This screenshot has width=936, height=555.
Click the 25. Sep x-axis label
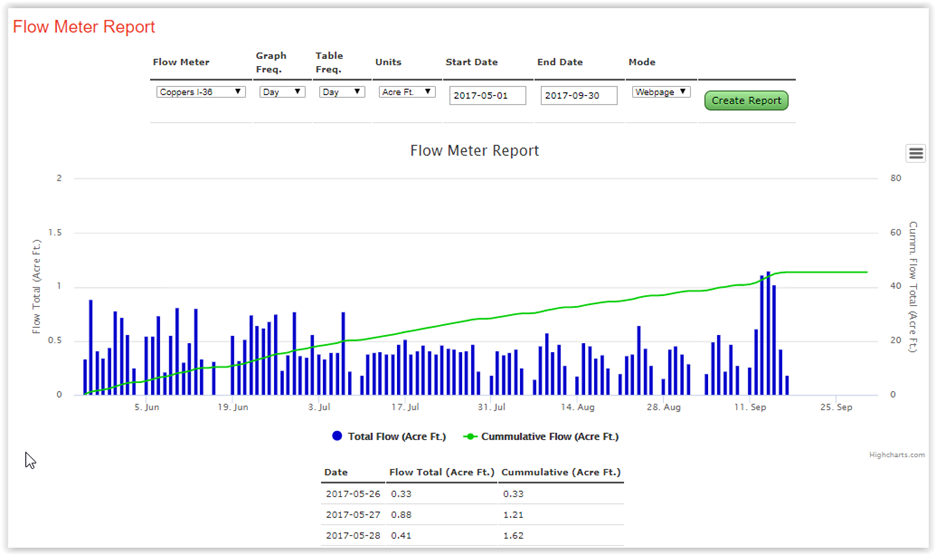(836, 407)
